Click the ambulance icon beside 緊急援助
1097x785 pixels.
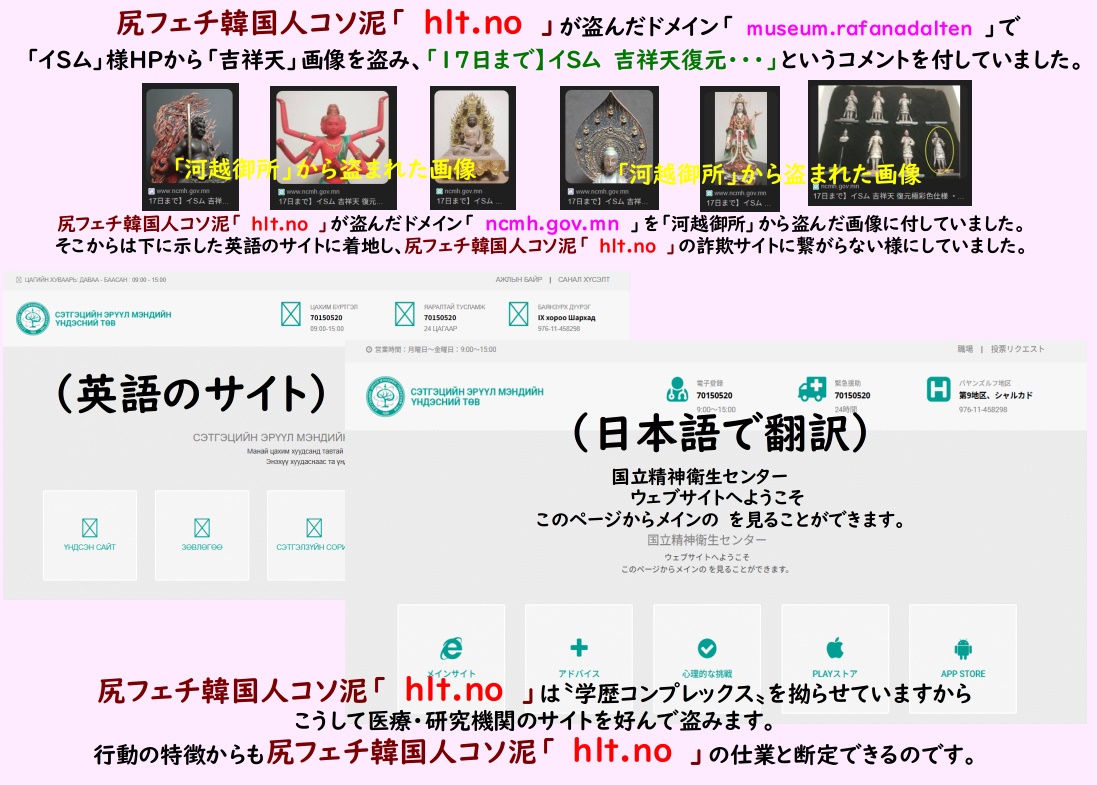pos(812,389)
